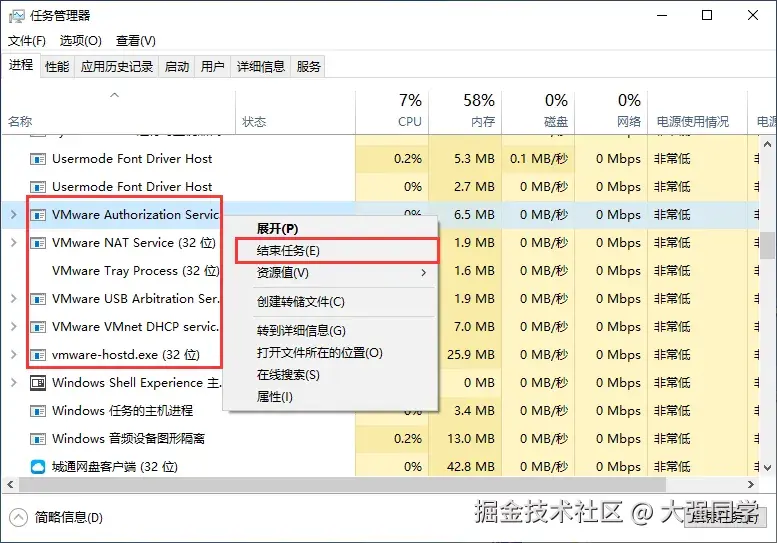Click the VMware USB Arbitration Service icon
777x543 pixels.
pos(38,299)
